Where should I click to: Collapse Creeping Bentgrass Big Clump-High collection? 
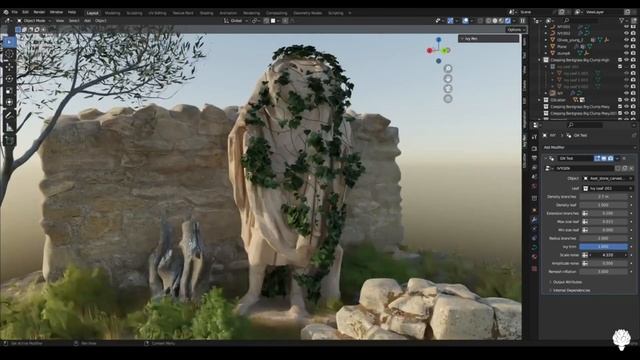pos(540,60)
